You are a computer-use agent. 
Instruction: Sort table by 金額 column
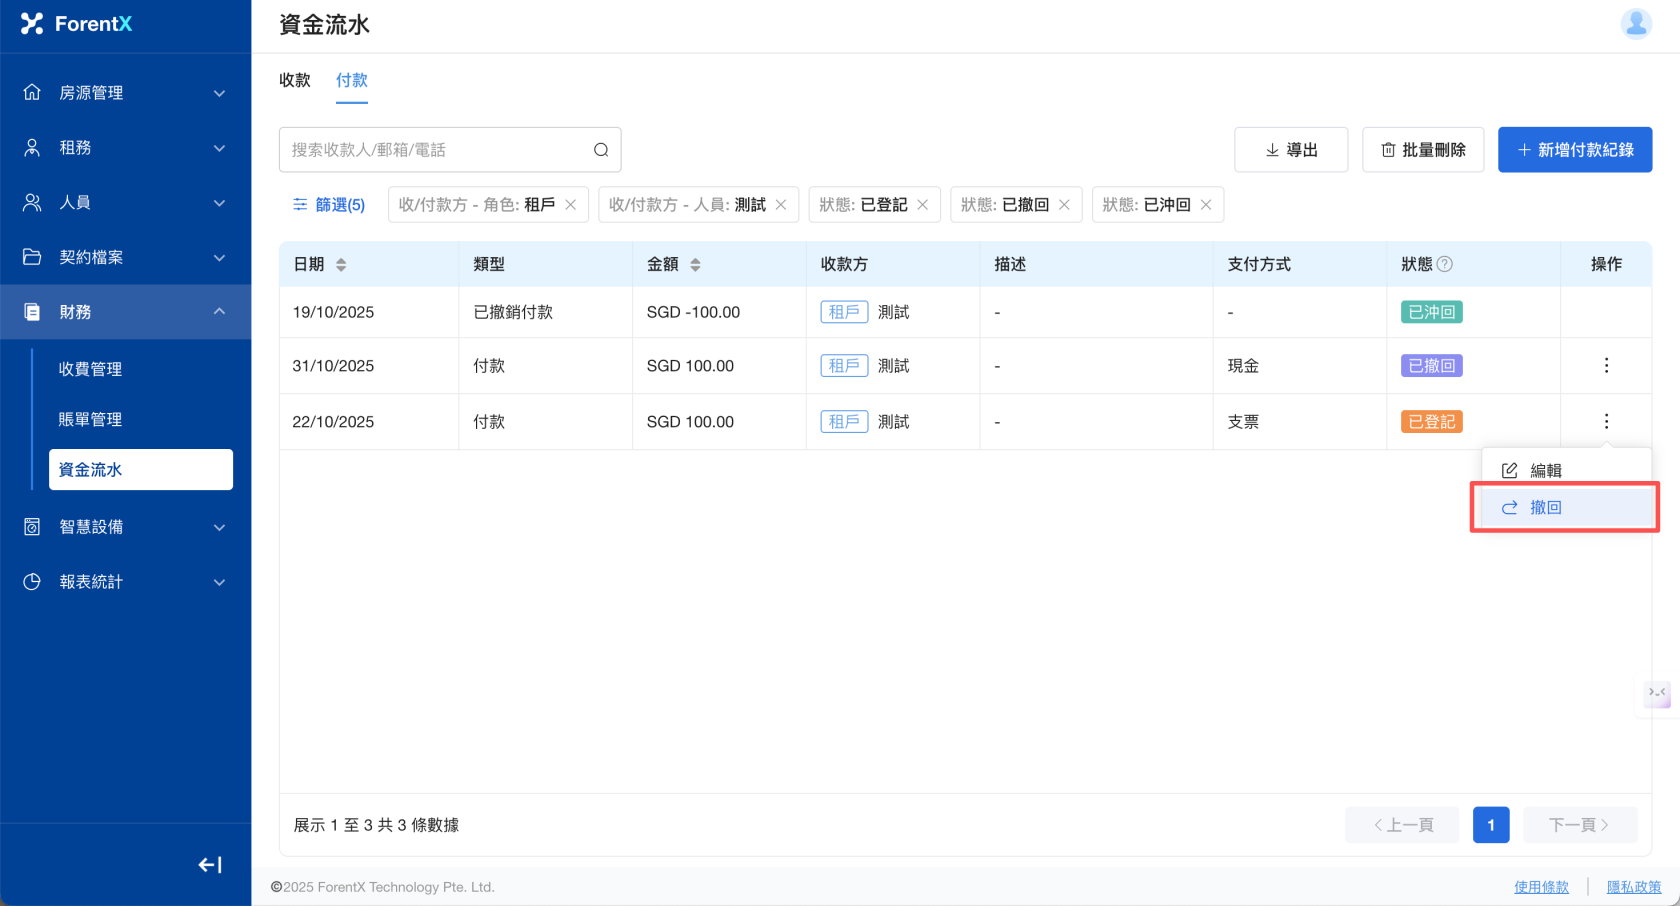695,265
